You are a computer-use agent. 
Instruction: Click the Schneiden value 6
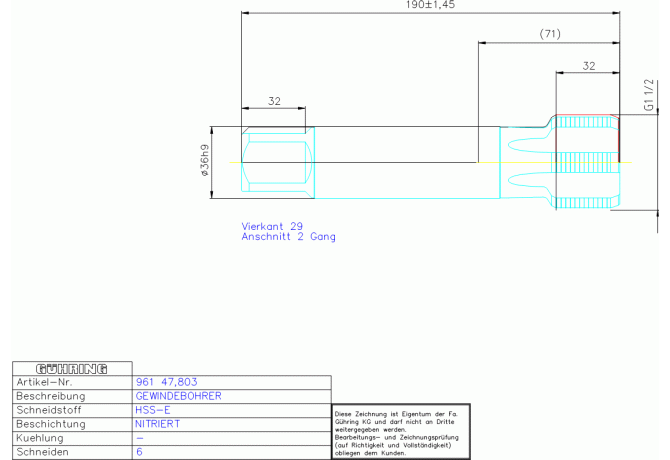(x=139, y=452)
